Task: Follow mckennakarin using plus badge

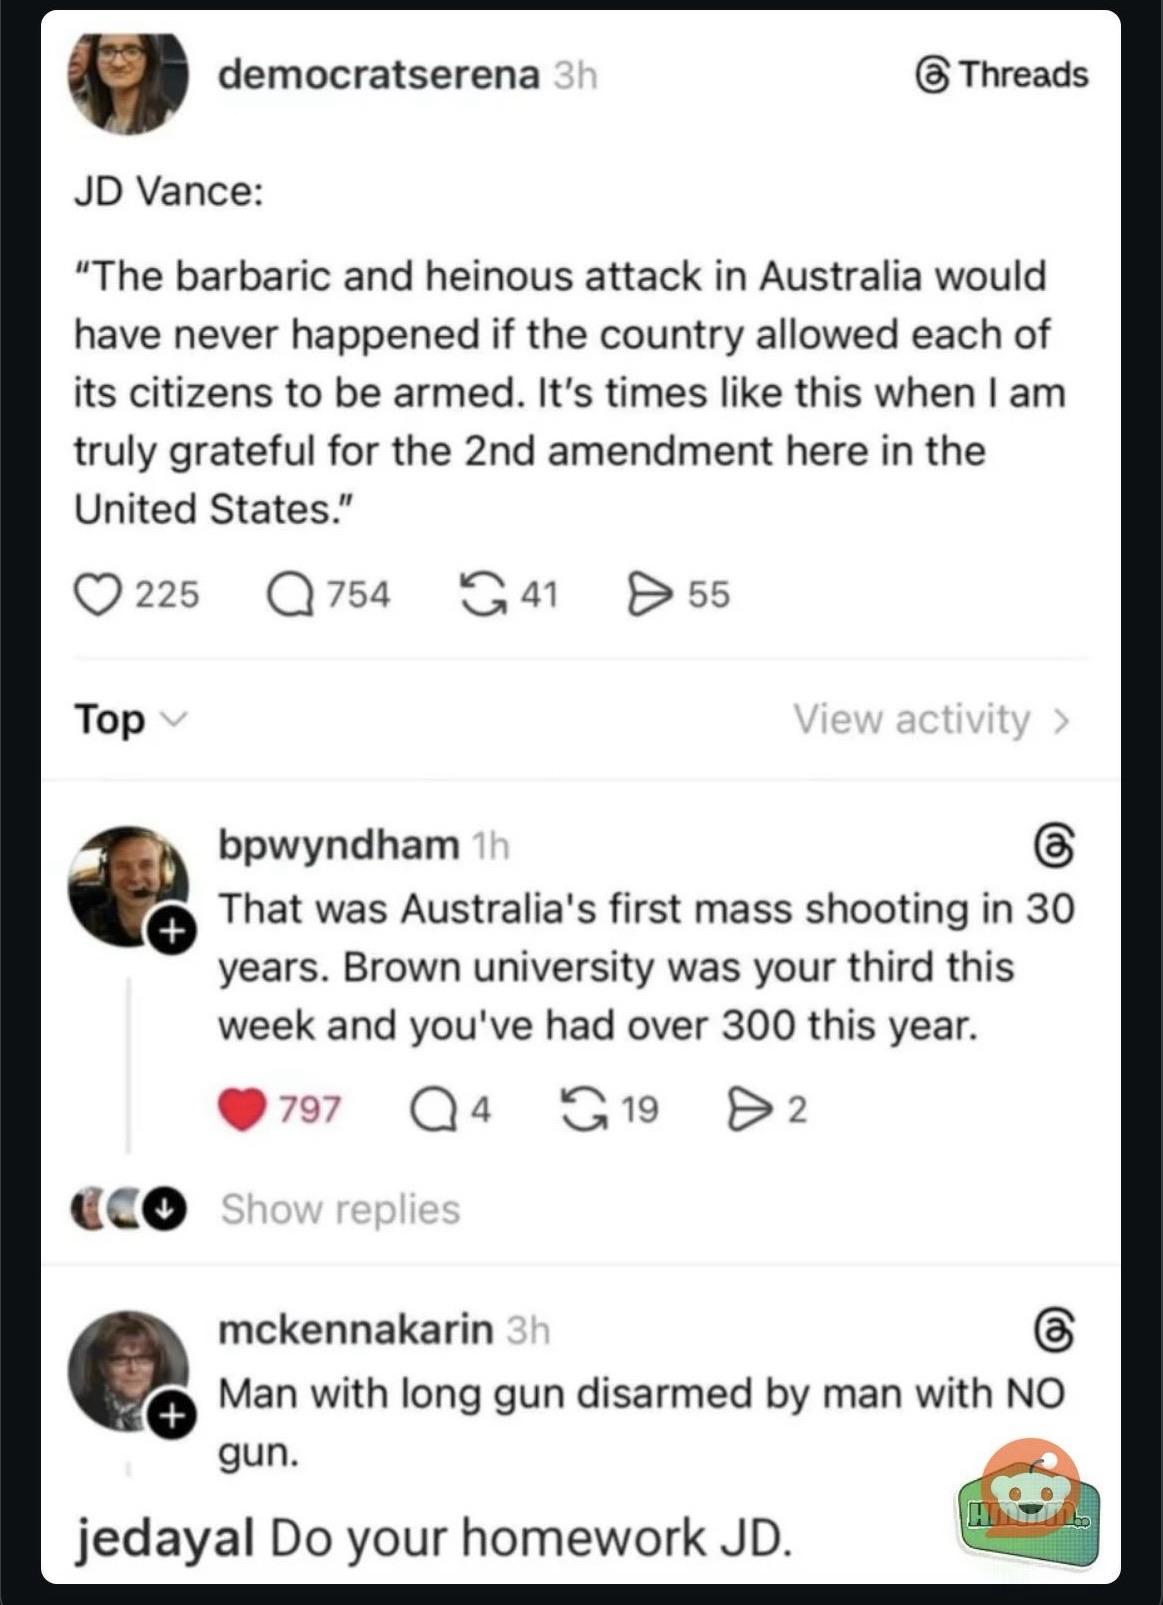Action: [x=172, y=1416]
